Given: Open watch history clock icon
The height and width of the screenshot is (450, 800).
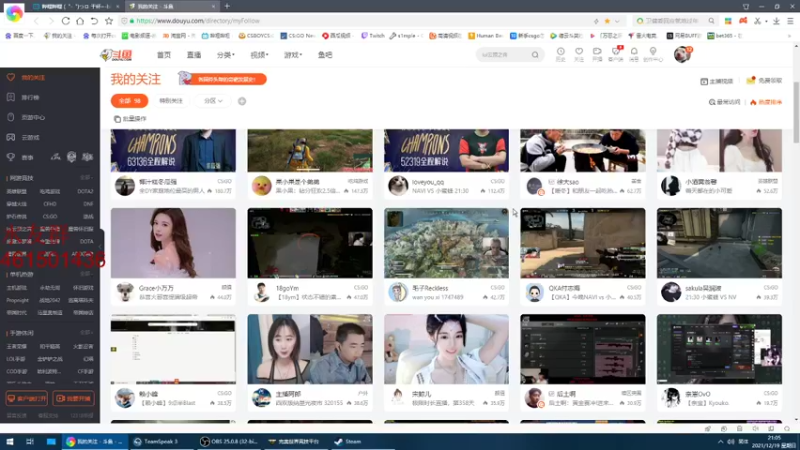Looking at the screenshot, I should pyautogui.click(x=560, y=54).
